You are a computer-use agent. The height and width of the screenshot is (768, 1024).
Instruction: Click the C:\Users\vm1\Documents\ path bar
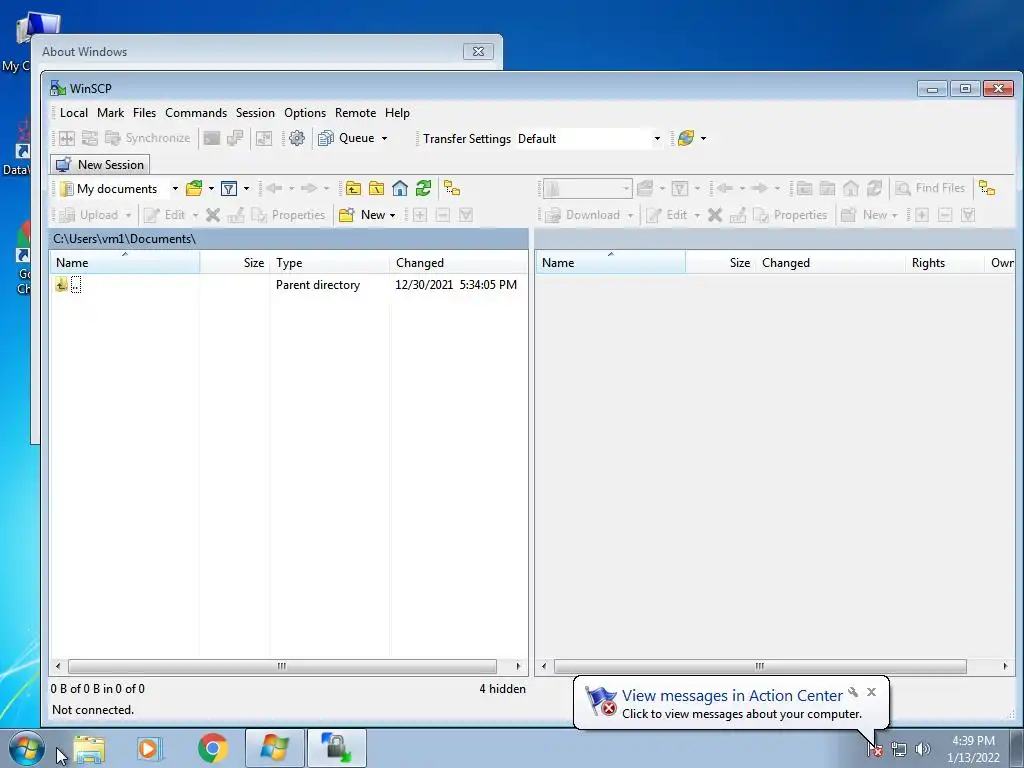[x=288, y=239]
